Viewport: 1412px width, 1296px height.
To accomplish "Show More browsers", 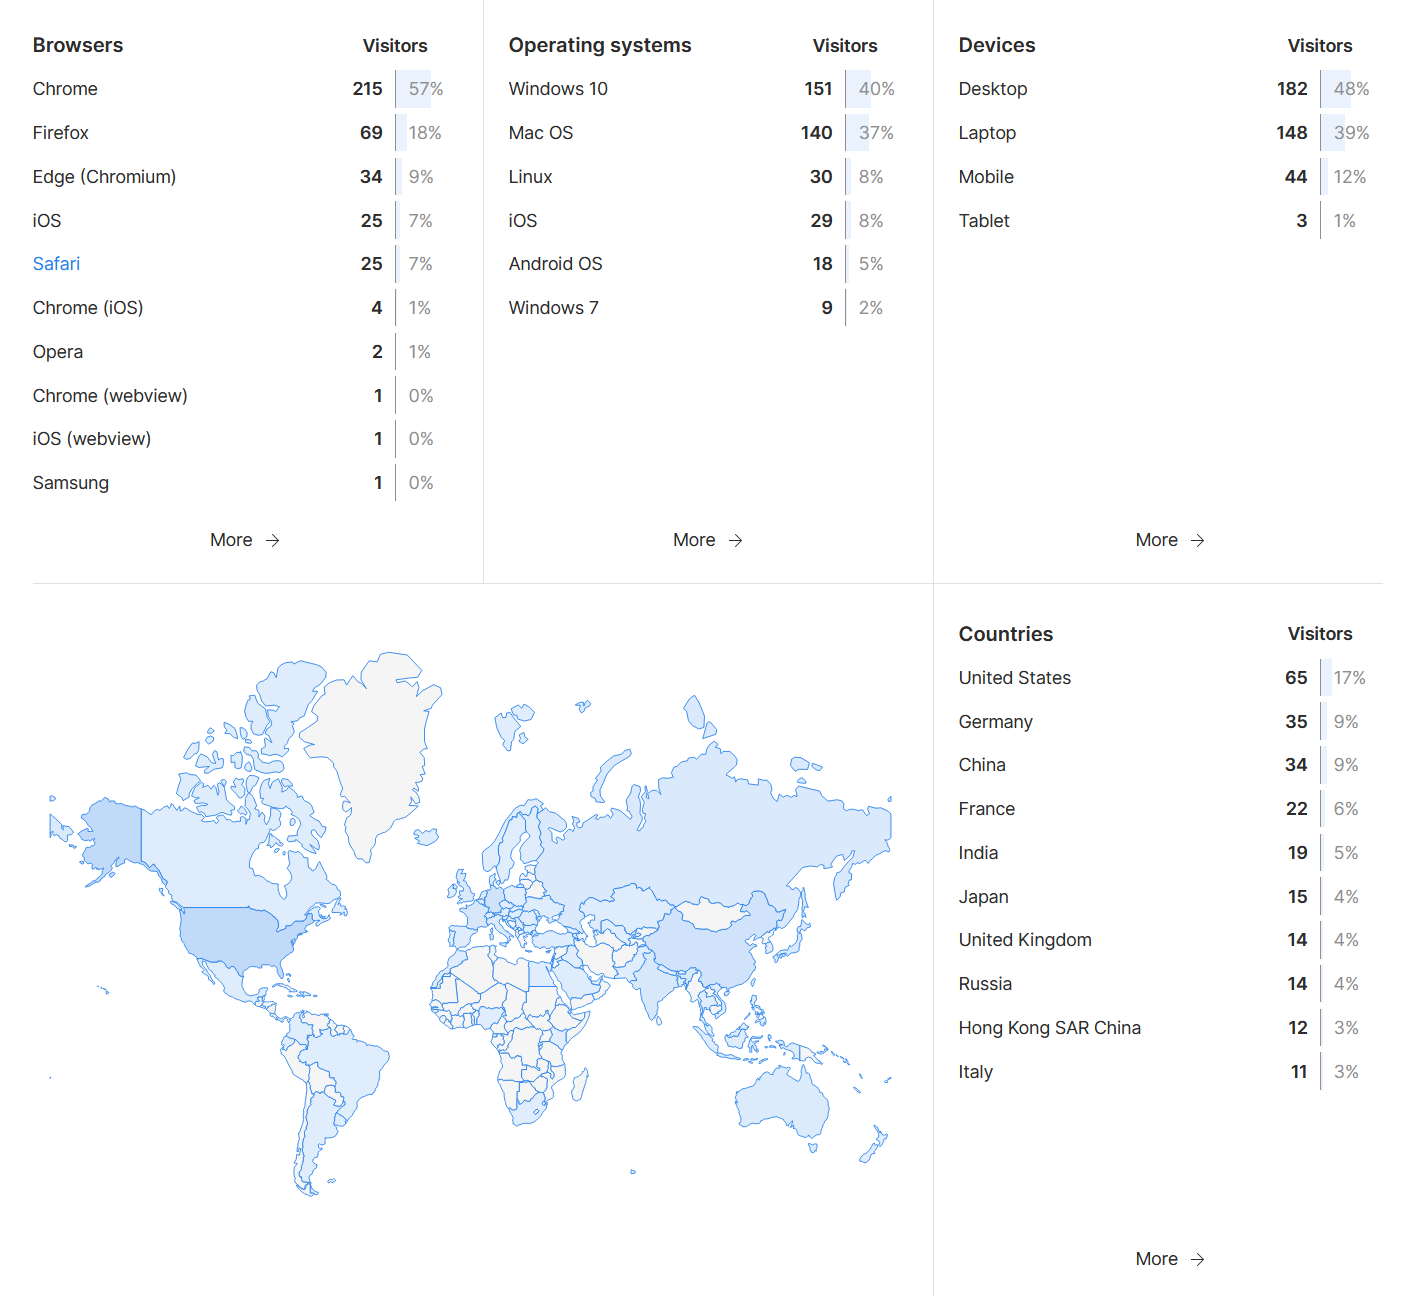I will pyautogui.click(x=232, y=540).
